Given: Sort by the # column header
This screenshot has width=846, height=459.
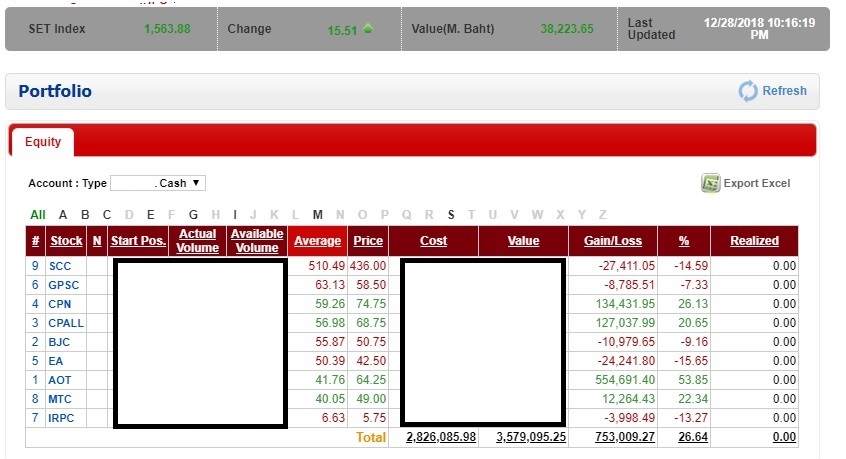Looking at the screenshot, I should pos(36,241).
